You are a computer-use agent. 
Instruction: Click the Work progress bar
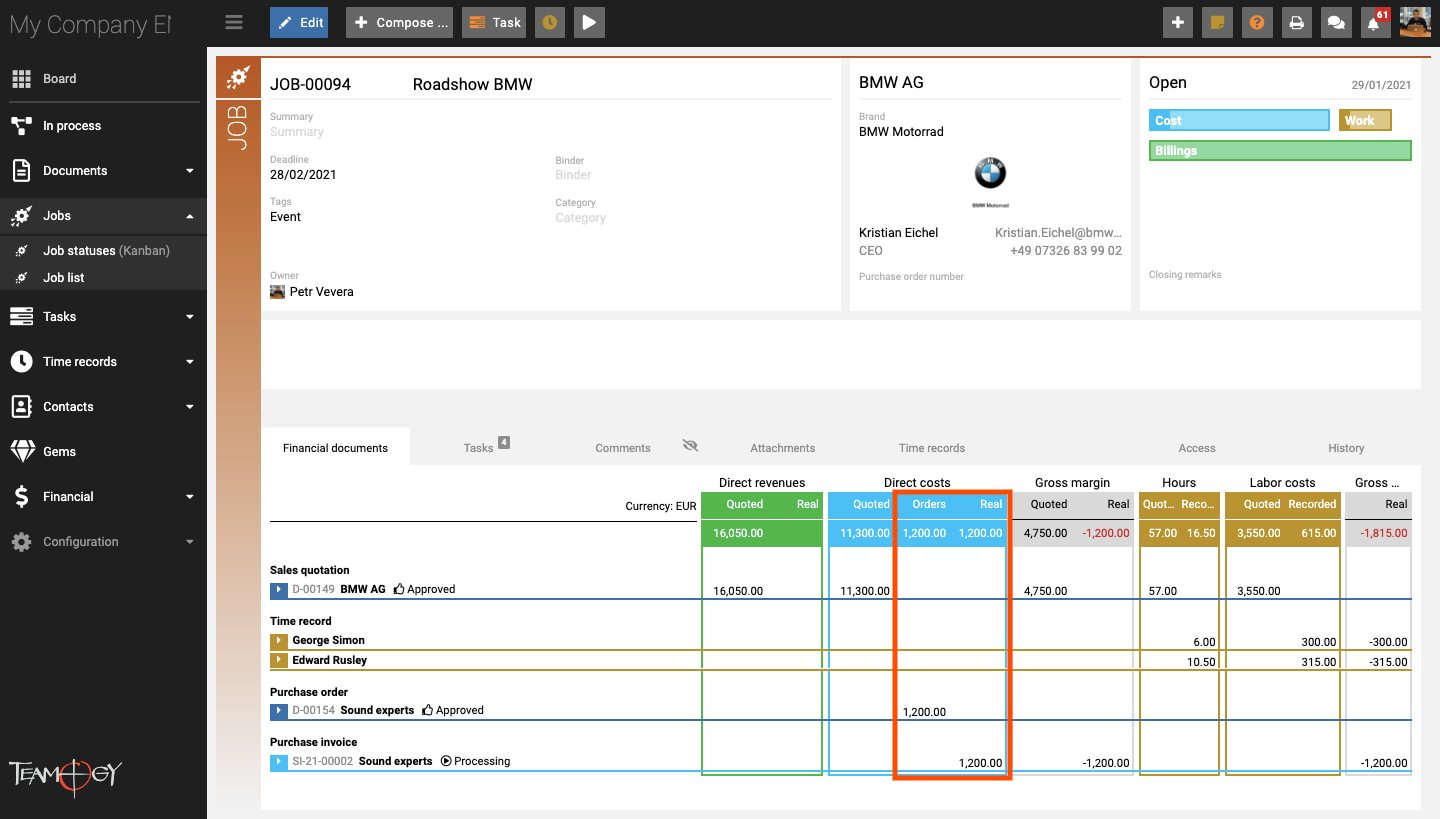(x=1365, y=120)
